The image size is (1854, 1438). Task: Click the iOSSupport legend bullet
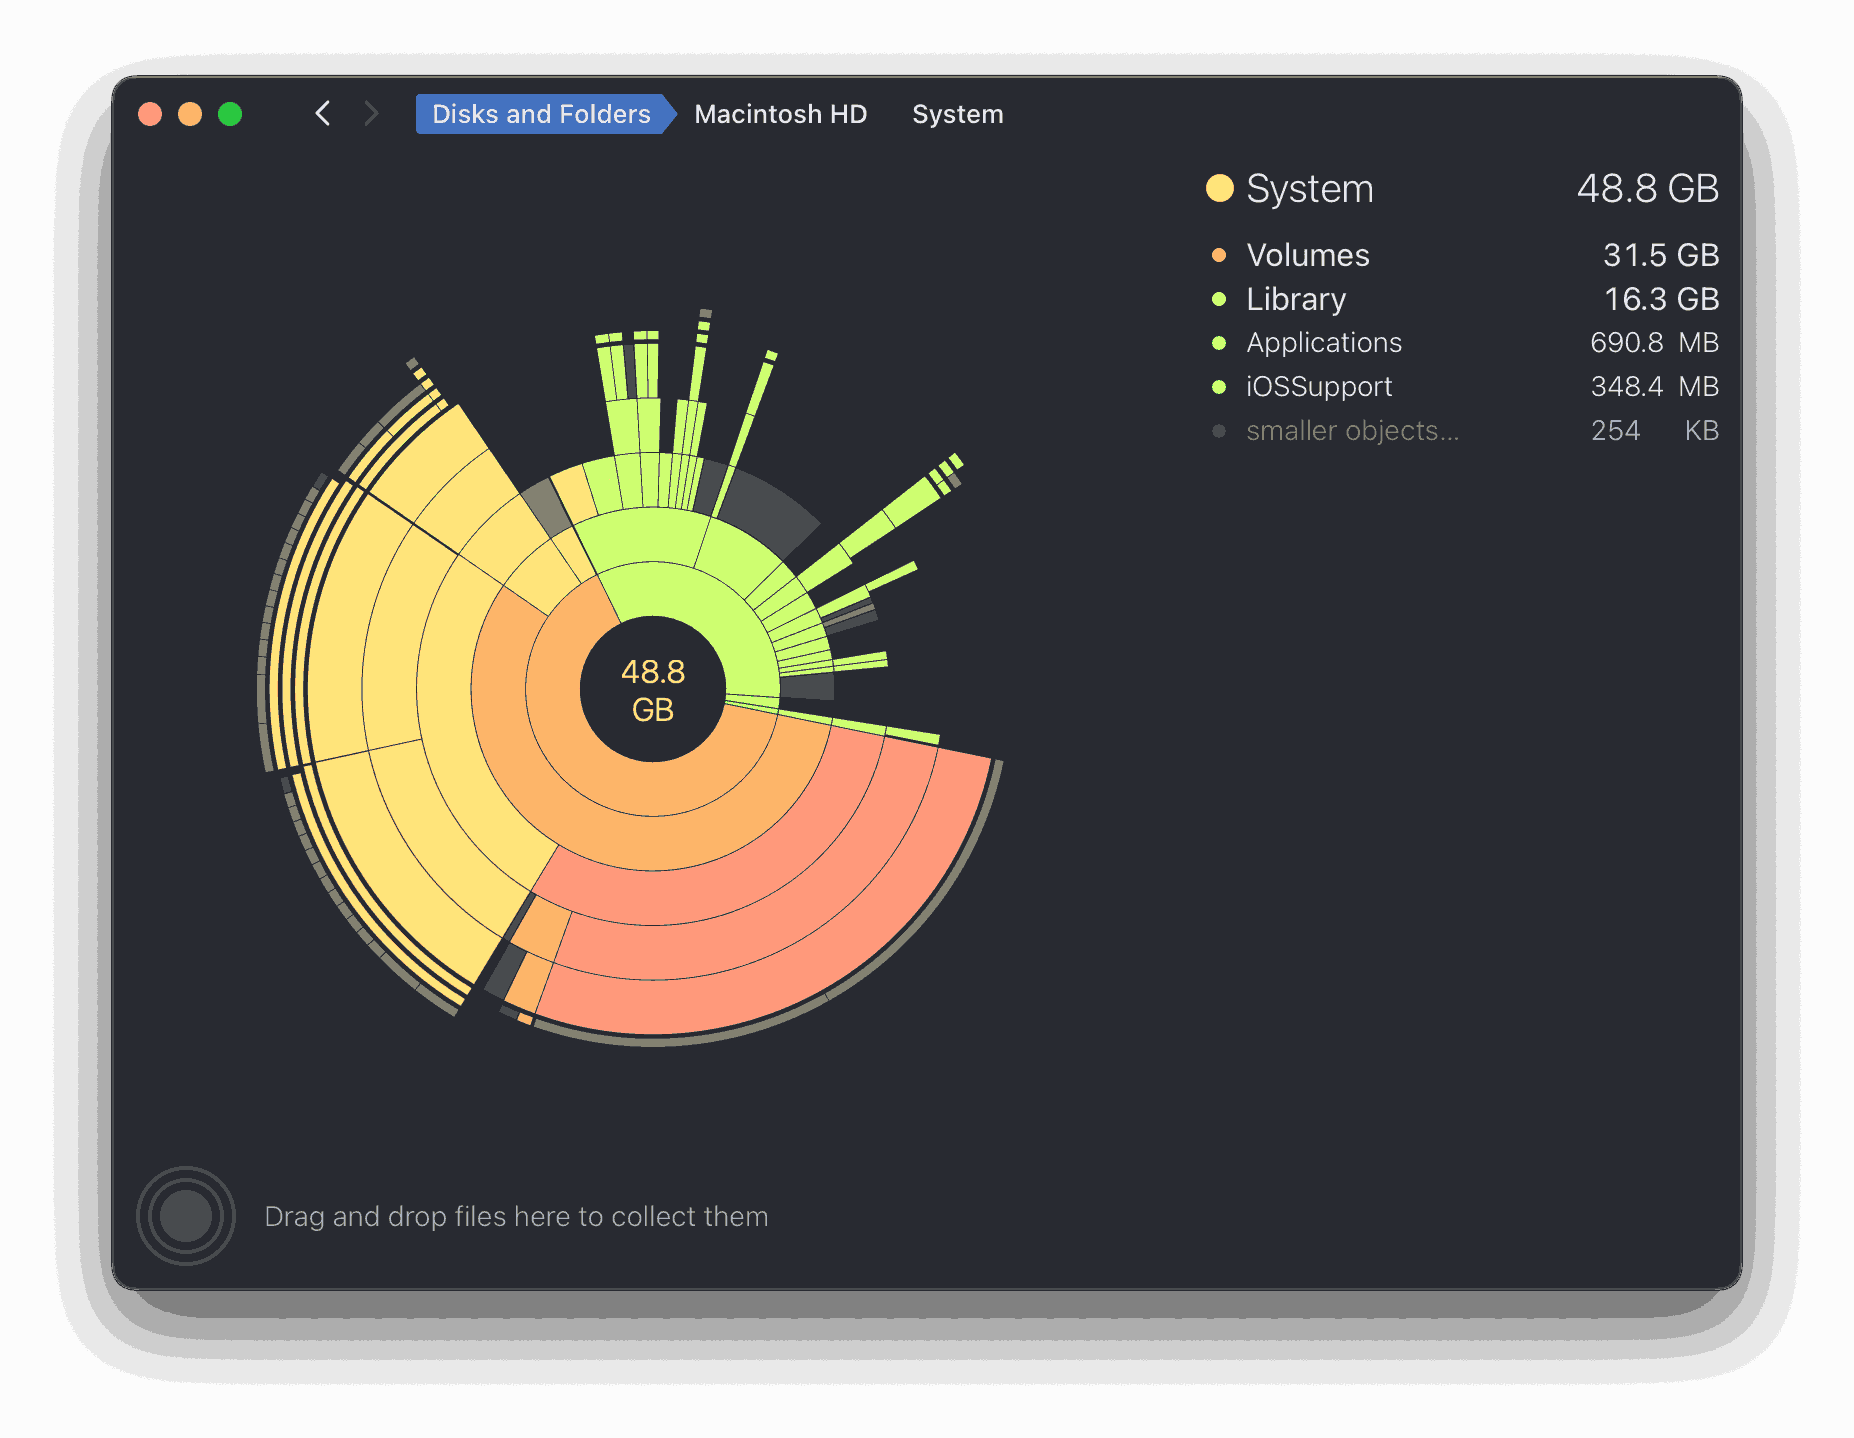pos(1218,386)
